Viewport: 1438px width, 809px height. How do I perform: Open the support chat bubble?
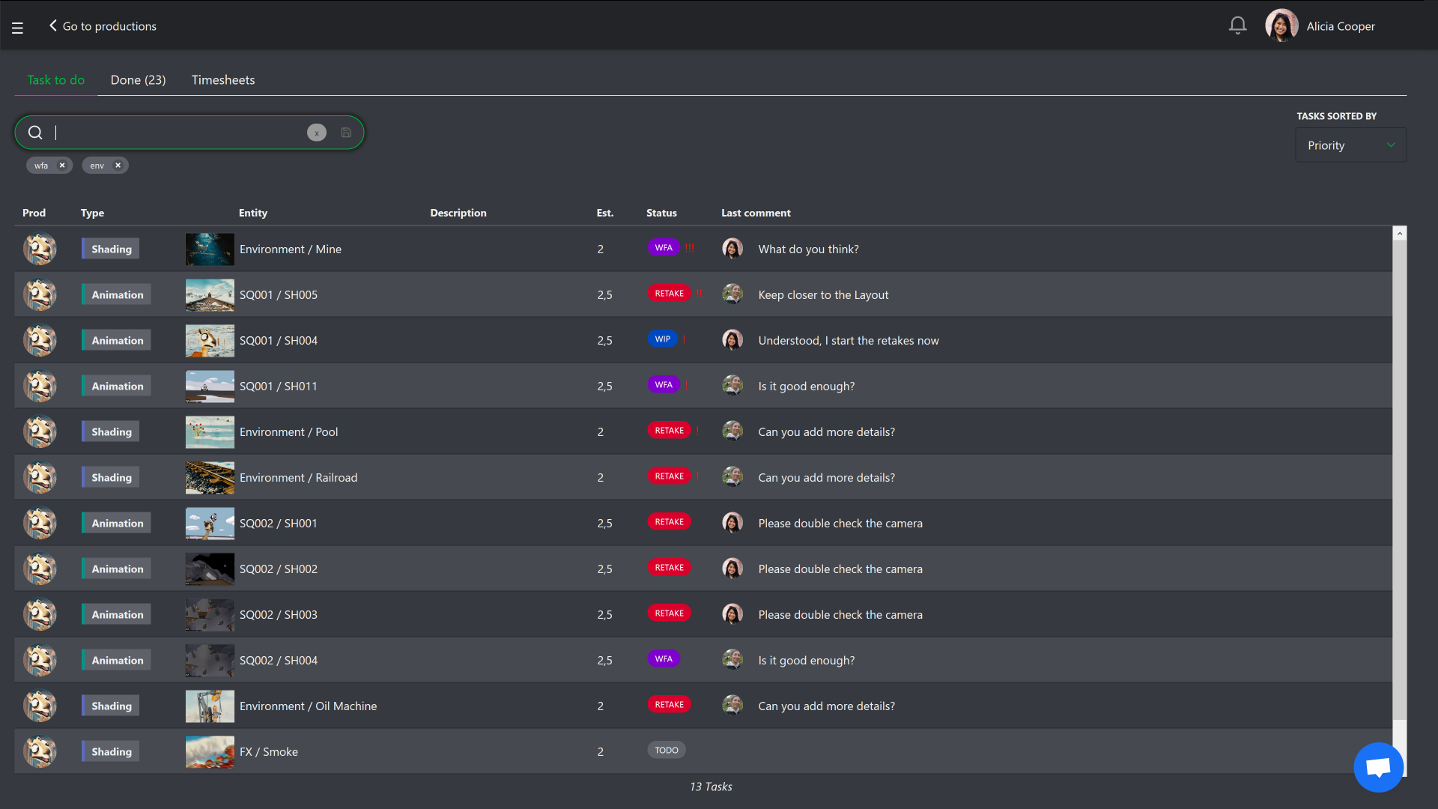pyautogui.click(x=1378, y=767)
